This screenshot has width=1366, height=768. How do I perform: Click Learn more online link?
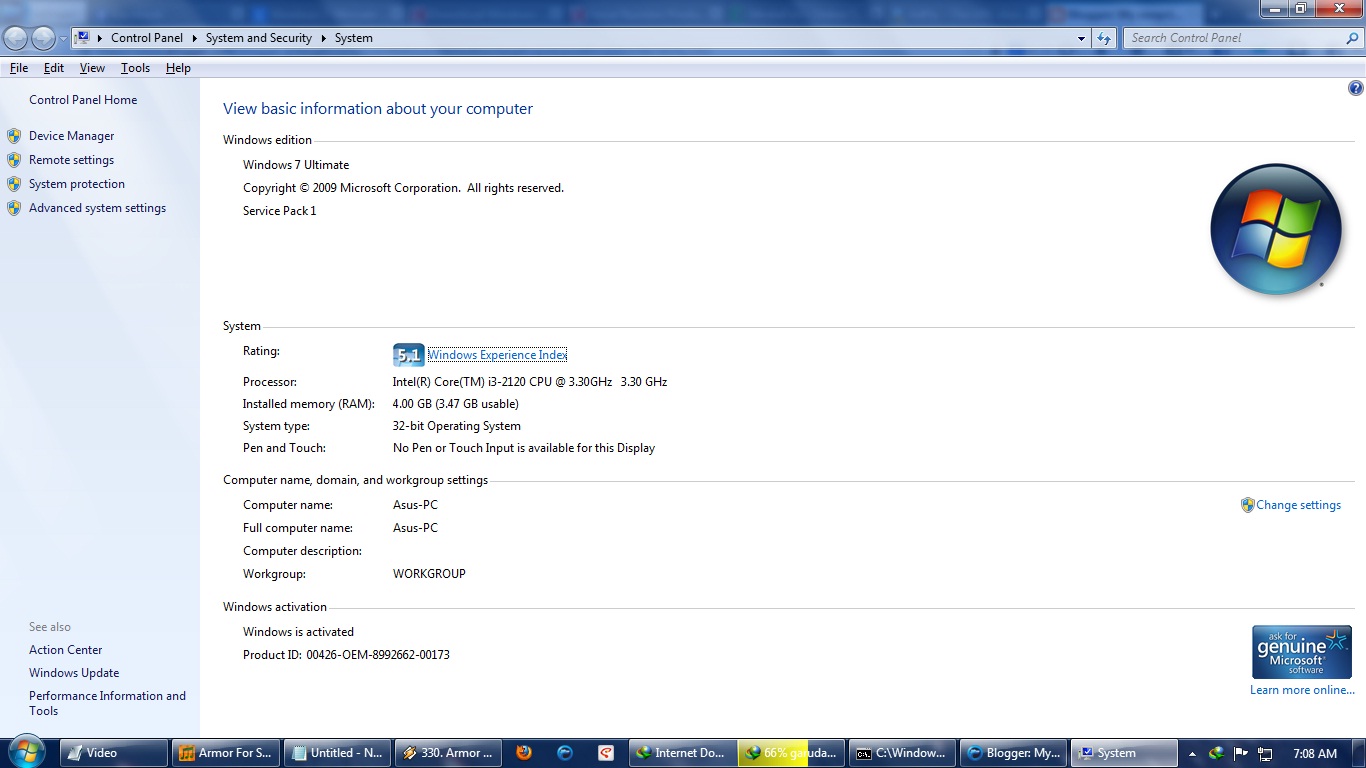1302,690
